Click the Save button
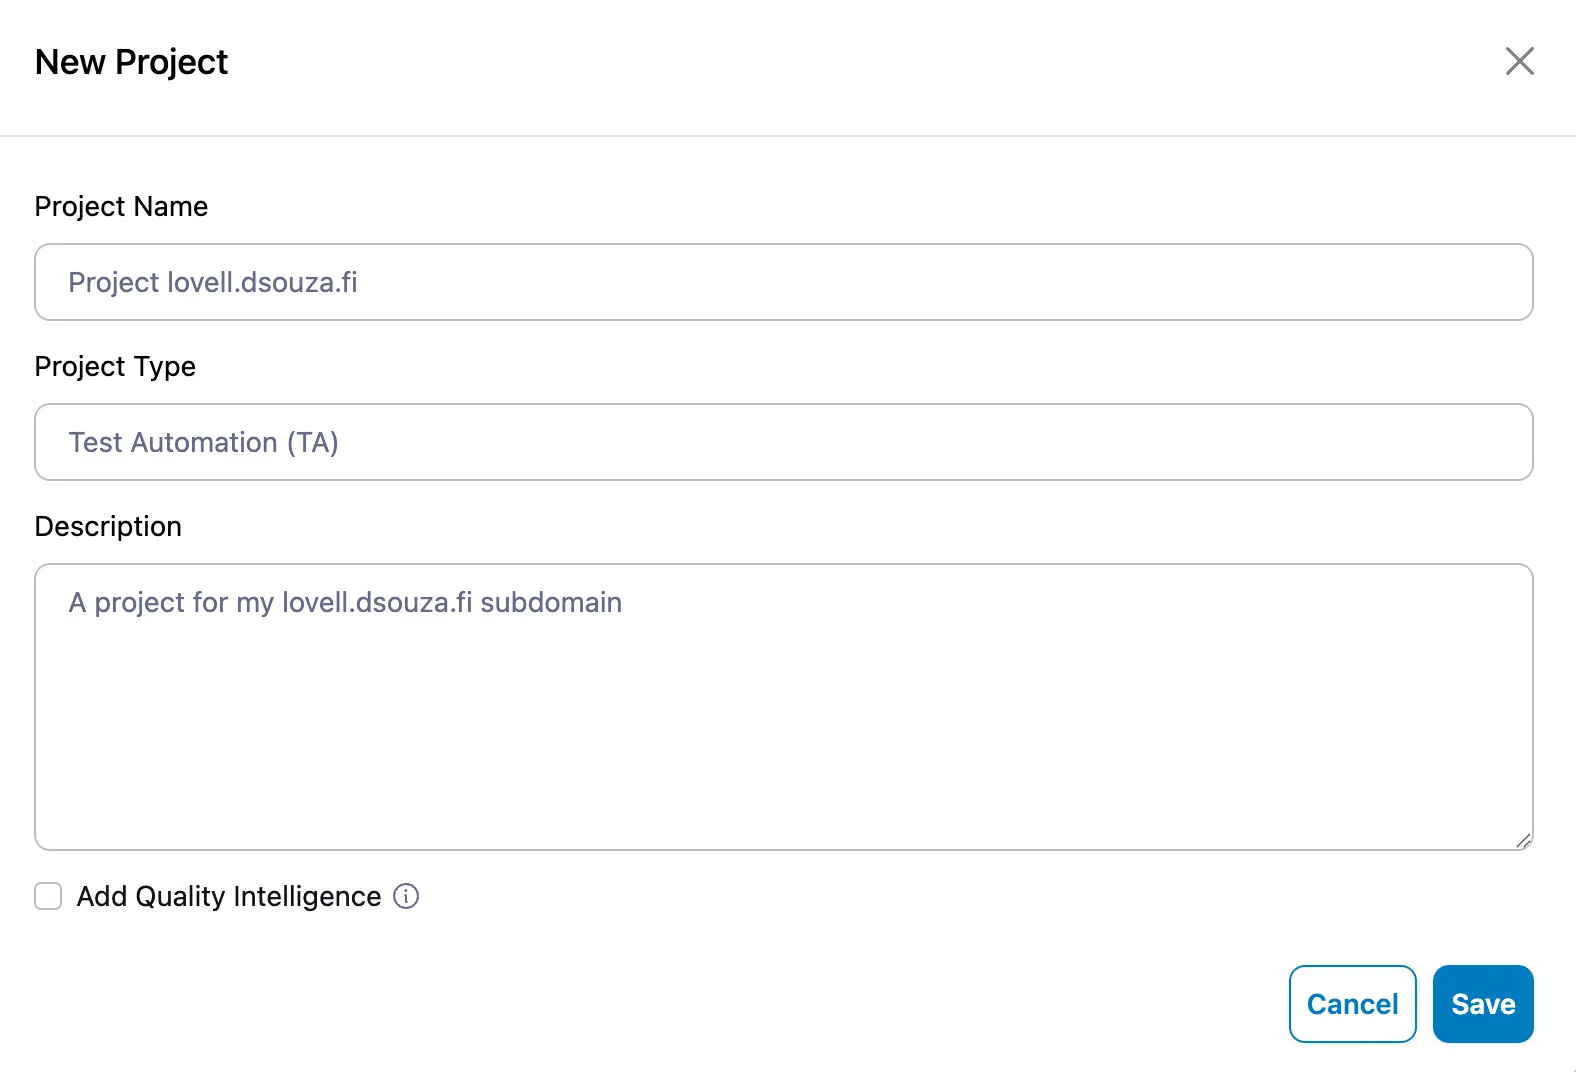The image size is (1576, 1072). coord(1482,1004)
